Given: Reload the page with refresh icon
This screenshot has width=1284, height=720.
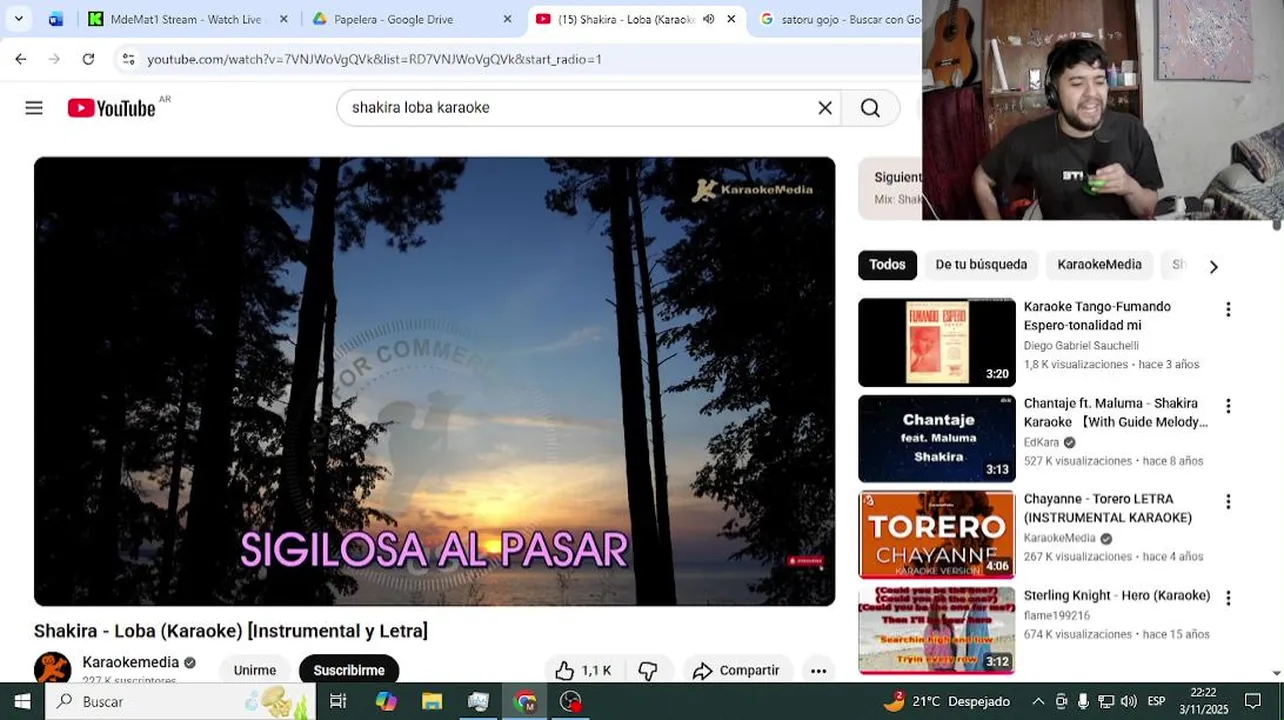Looking at the screenshot, I should click(88, 59).
